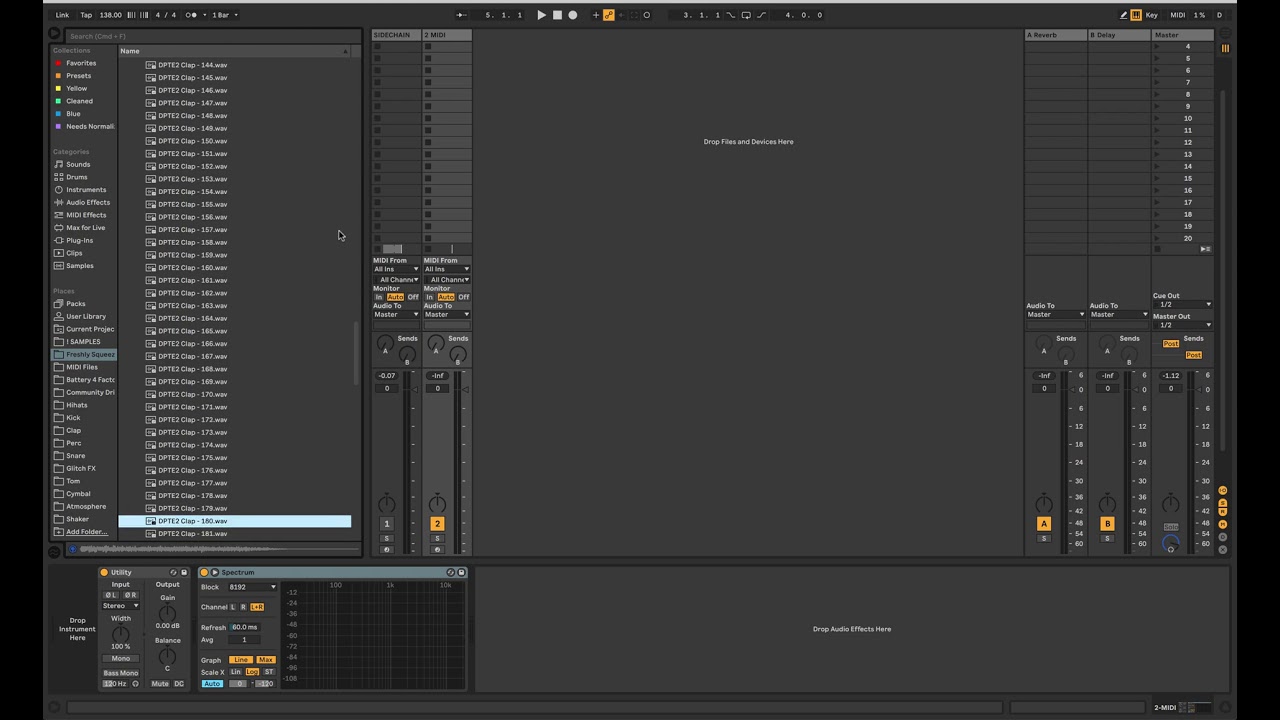Toggle the track delay D button

[1223, 537]
